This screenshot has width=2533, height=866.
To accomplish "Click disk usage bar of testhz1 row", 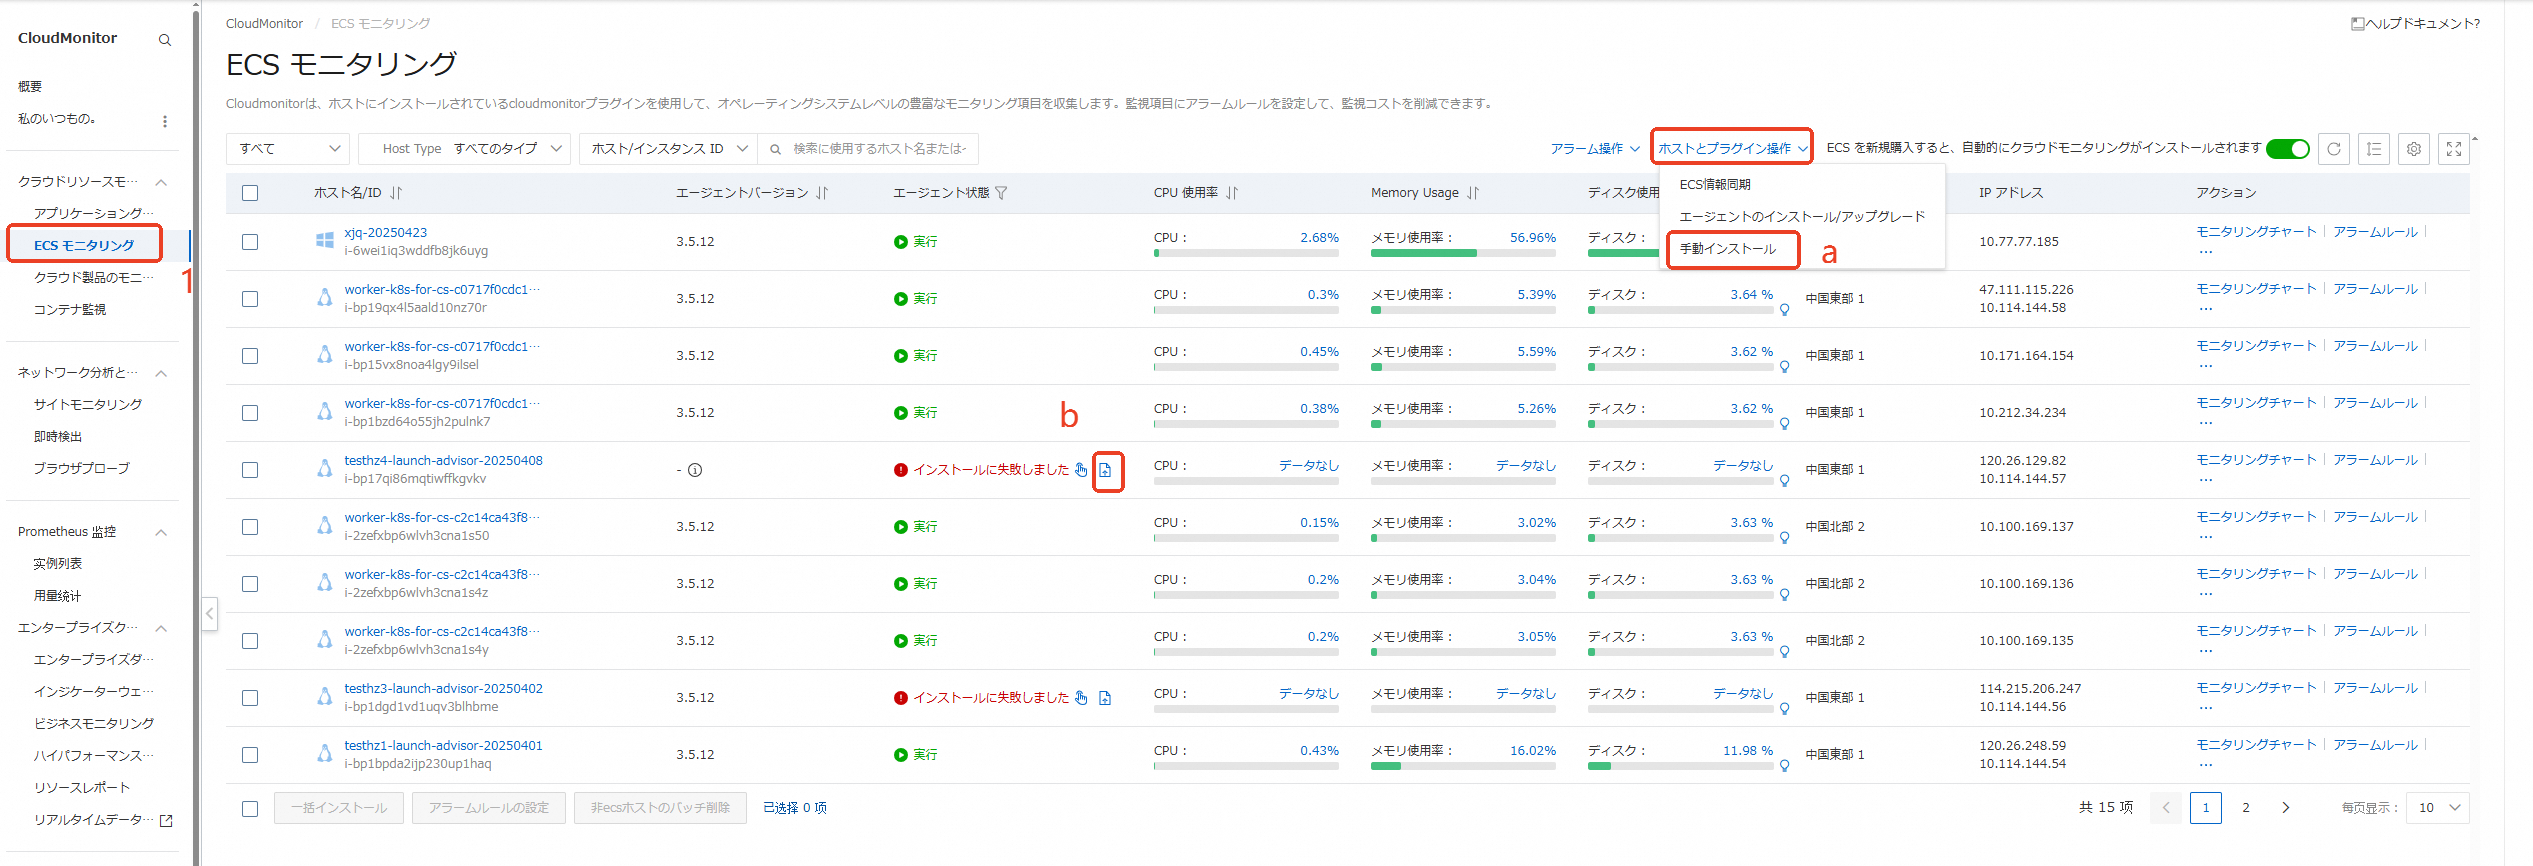I will (x=1680, y=767).
